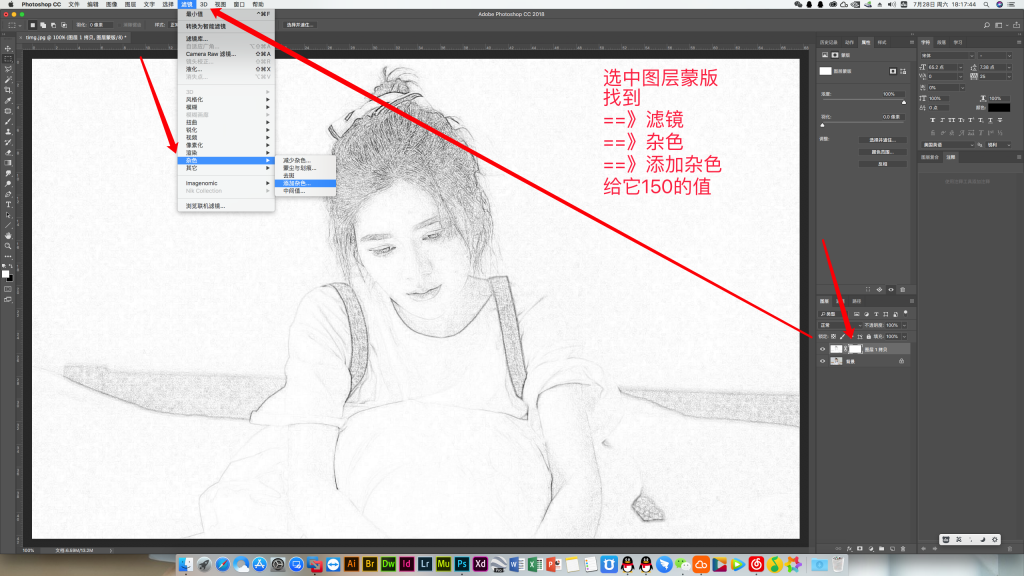Add layer style via fx icon
Viewport: 1024px width, 576px height.
click(x=850, y=549)
